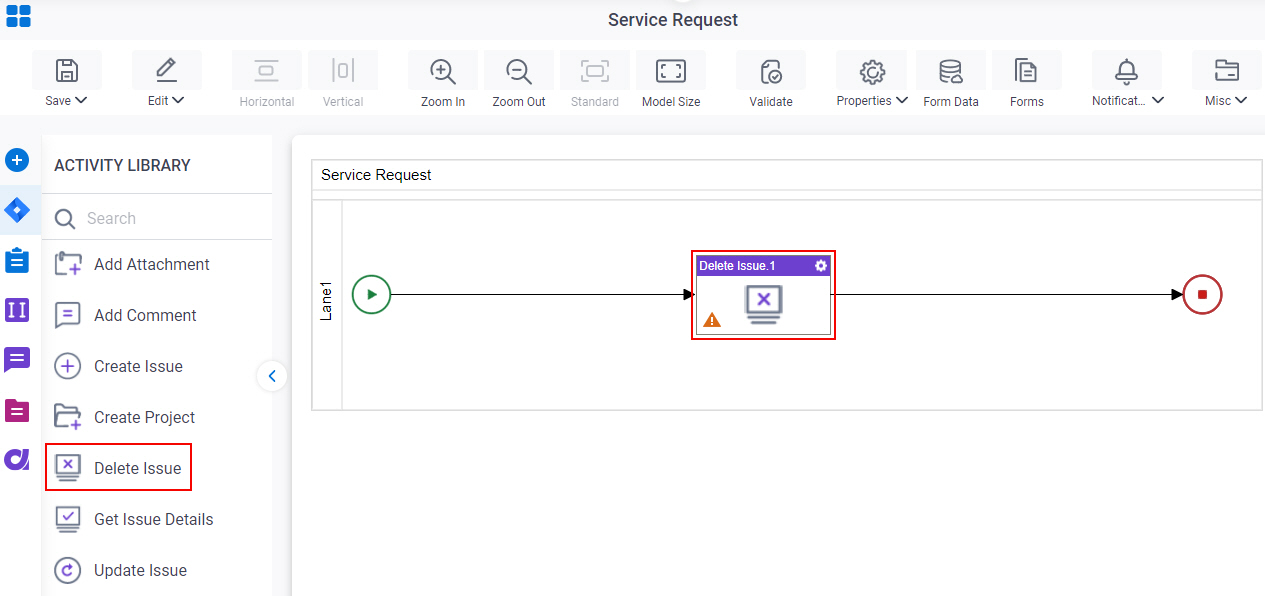
Task: Click the search magnifier icon
Action: 65,219
